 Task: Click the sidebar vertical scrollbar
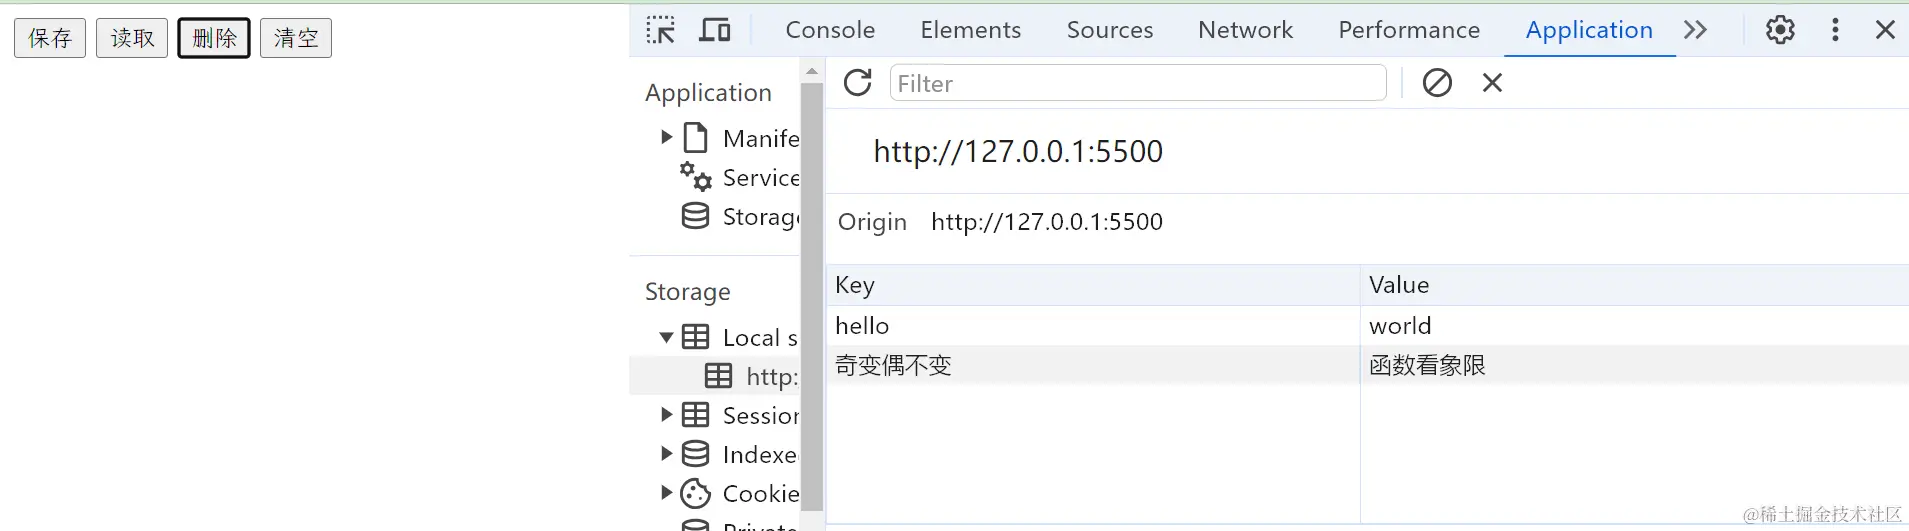812,300
